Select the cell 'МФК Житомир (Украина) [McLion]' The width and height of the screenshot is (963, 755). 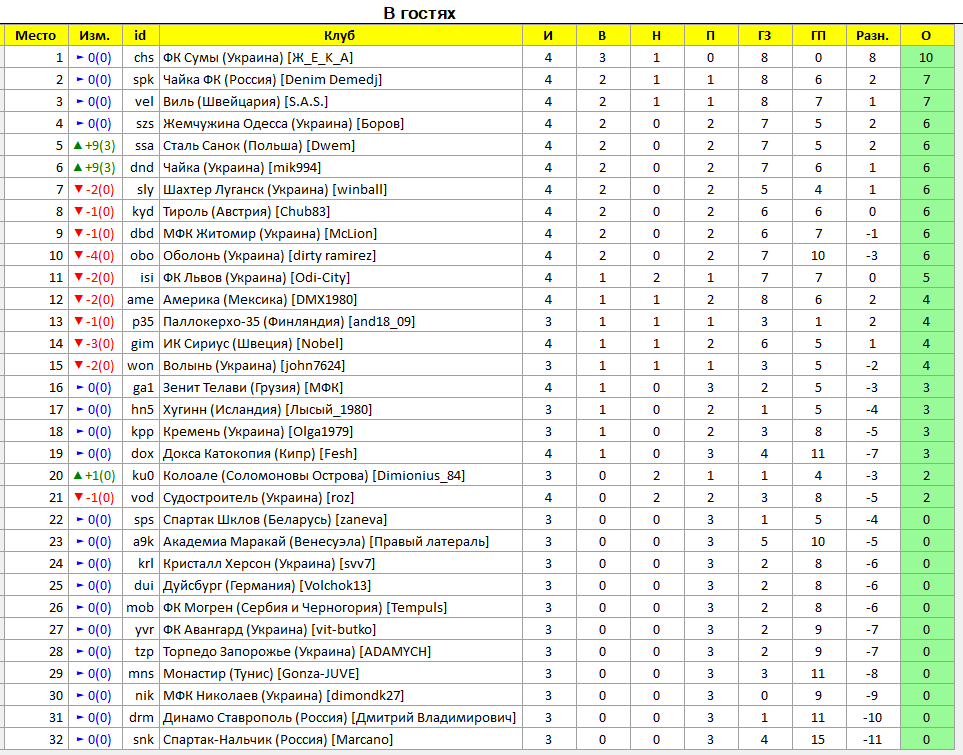pos(341,233)
